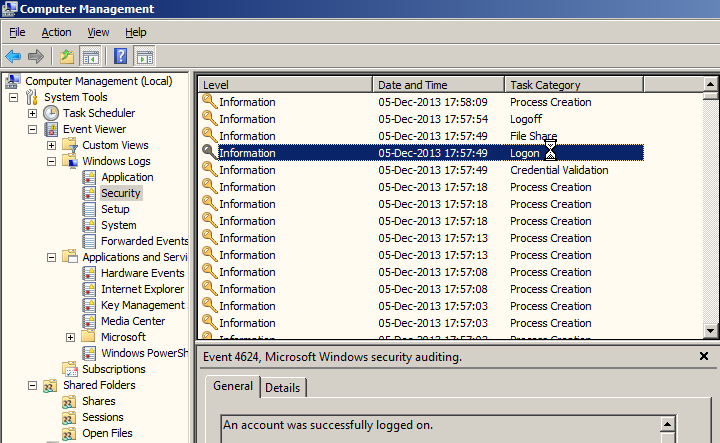Click the Forward arrow toolbar icon
Screen dimensions: 720x443
coord(35,56)
